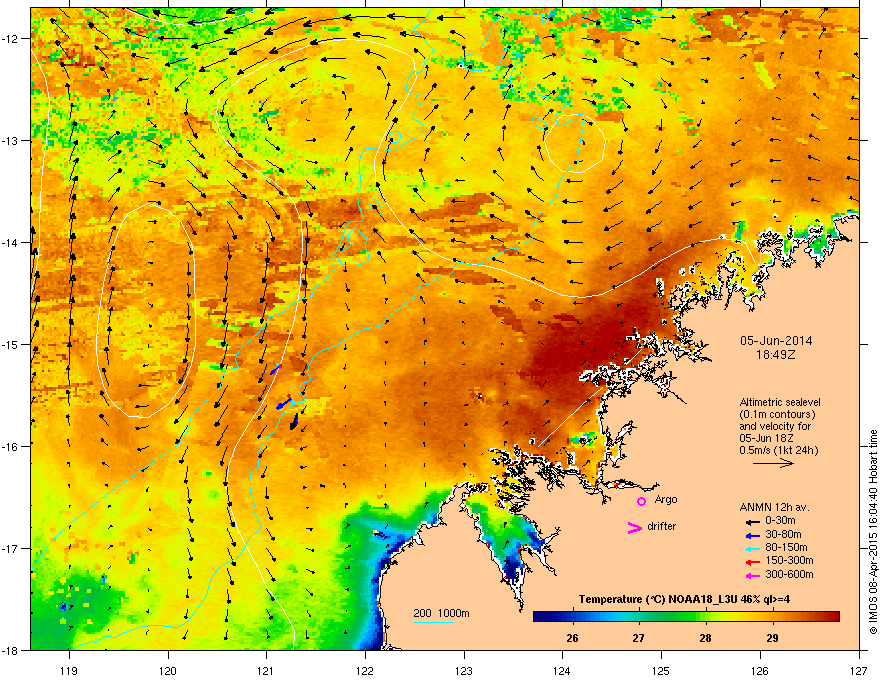Screen dimensions: 880x680
Task: Click longitude axis label "120"
Action: 168,670
